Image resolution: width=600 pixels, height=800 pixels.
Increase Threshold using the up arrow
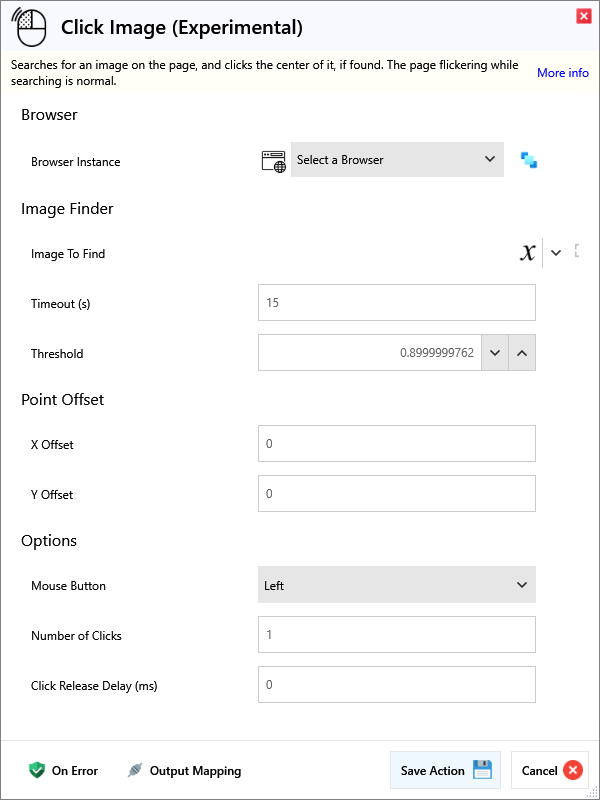(x=522, y=353)
